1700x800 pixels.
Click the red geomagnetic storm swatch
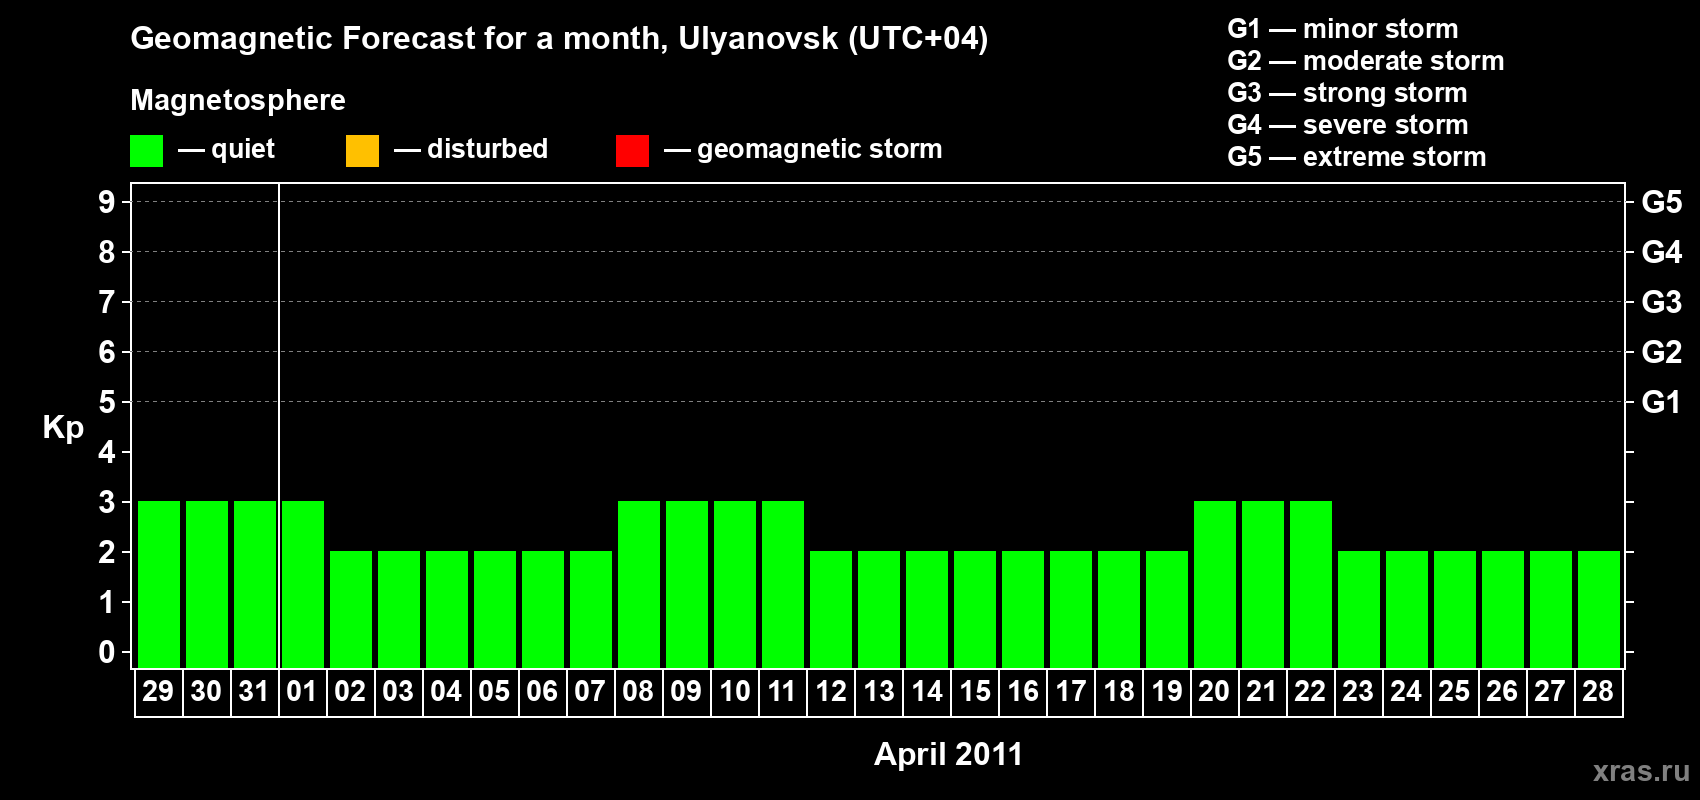click(x=632, y=151)
